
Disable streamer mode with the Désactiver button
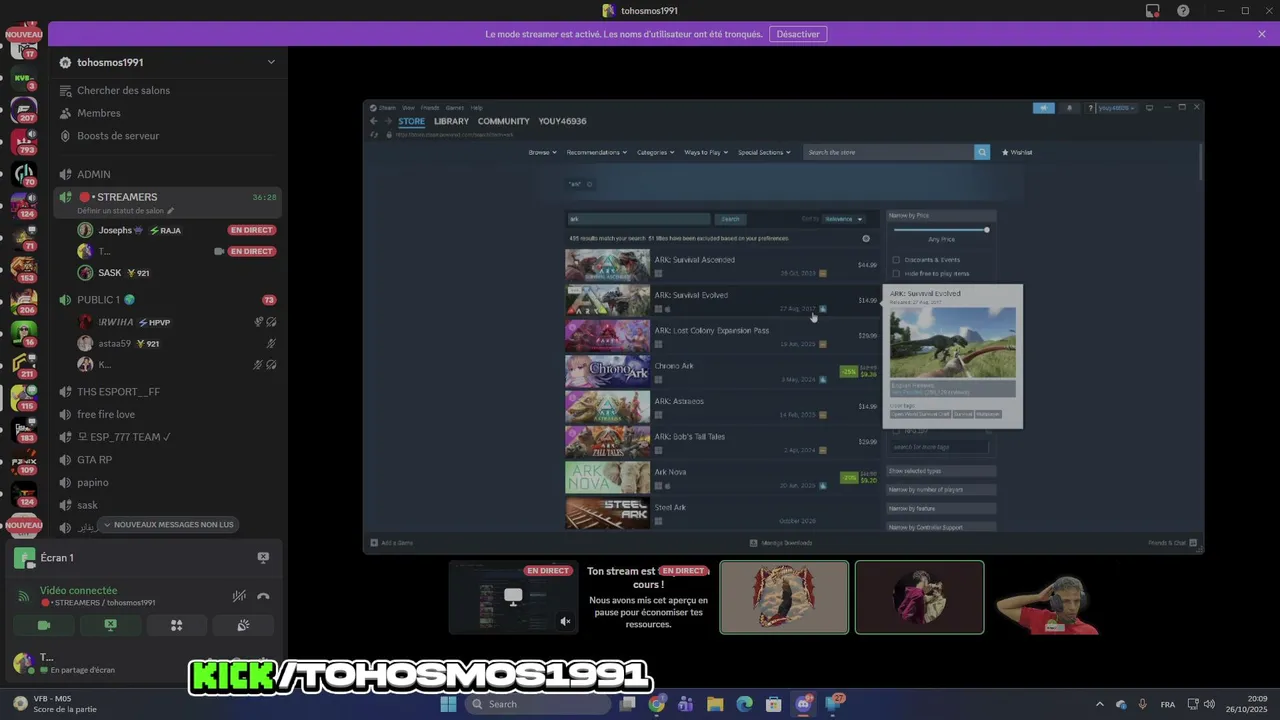[798, 34]
